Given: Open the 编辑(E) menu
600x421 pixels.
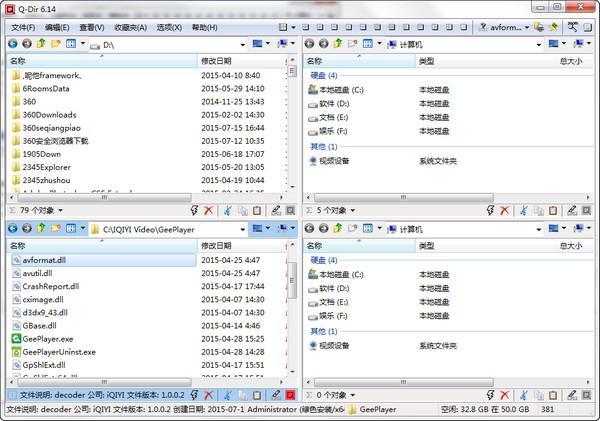Looking at the screenshot, I should 57,28.
